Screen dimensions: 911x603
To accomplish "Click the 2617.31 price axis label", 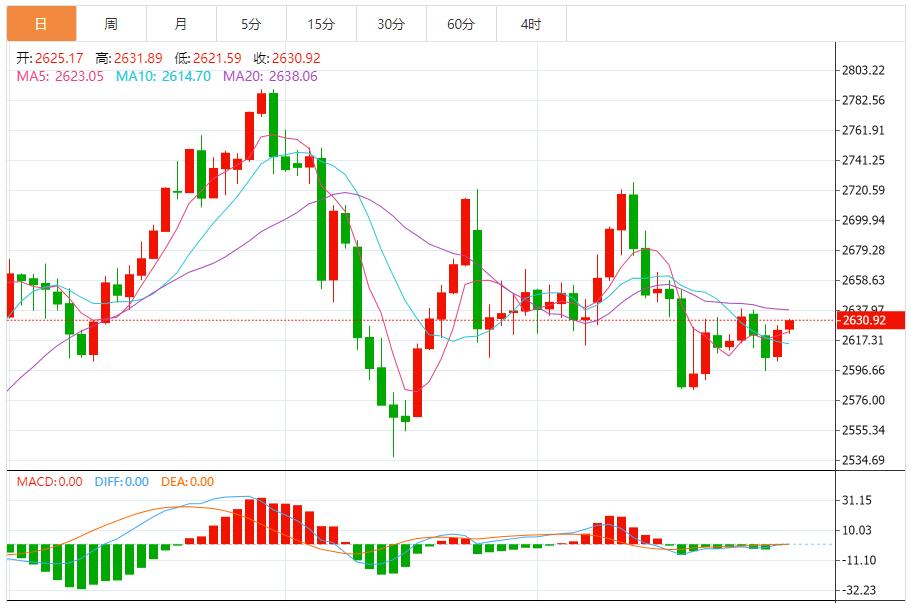I will 863,340.
